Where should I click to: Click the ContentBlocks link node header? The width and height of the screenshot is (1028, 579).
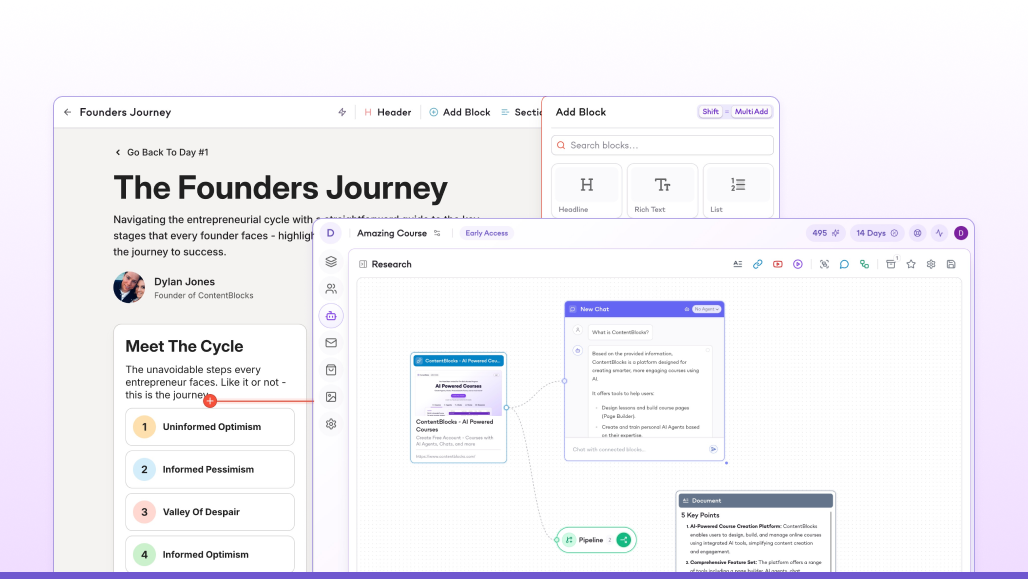(x=458, y=361)
